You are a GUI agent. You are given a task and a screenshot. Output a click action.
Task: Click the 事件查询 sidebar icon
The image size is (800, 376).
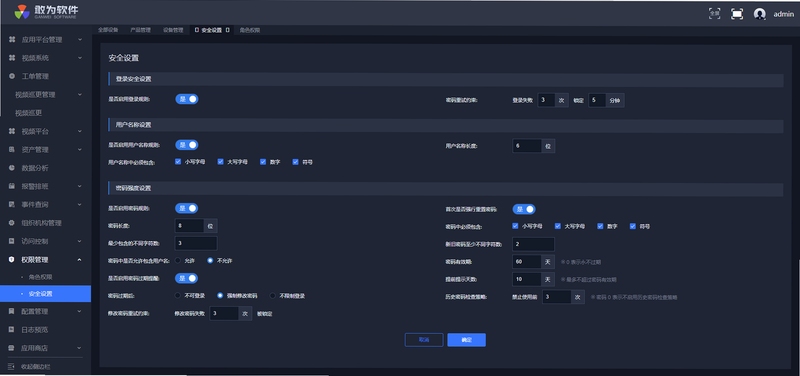[12, 205]
